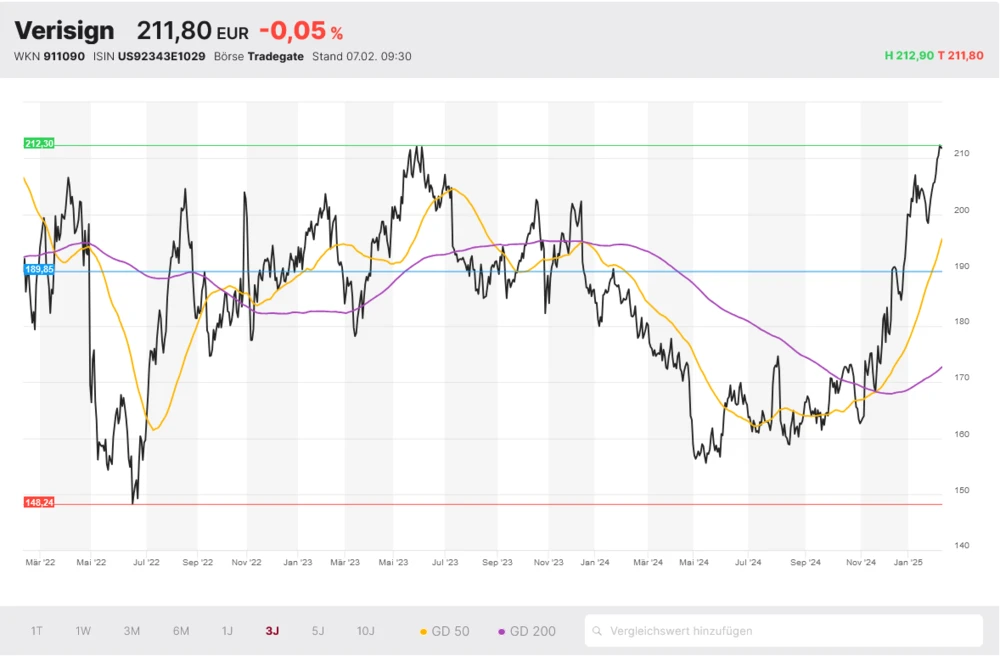Click the green 212,30 high label
Screen dimensions: 1000x662
point(39,144)
